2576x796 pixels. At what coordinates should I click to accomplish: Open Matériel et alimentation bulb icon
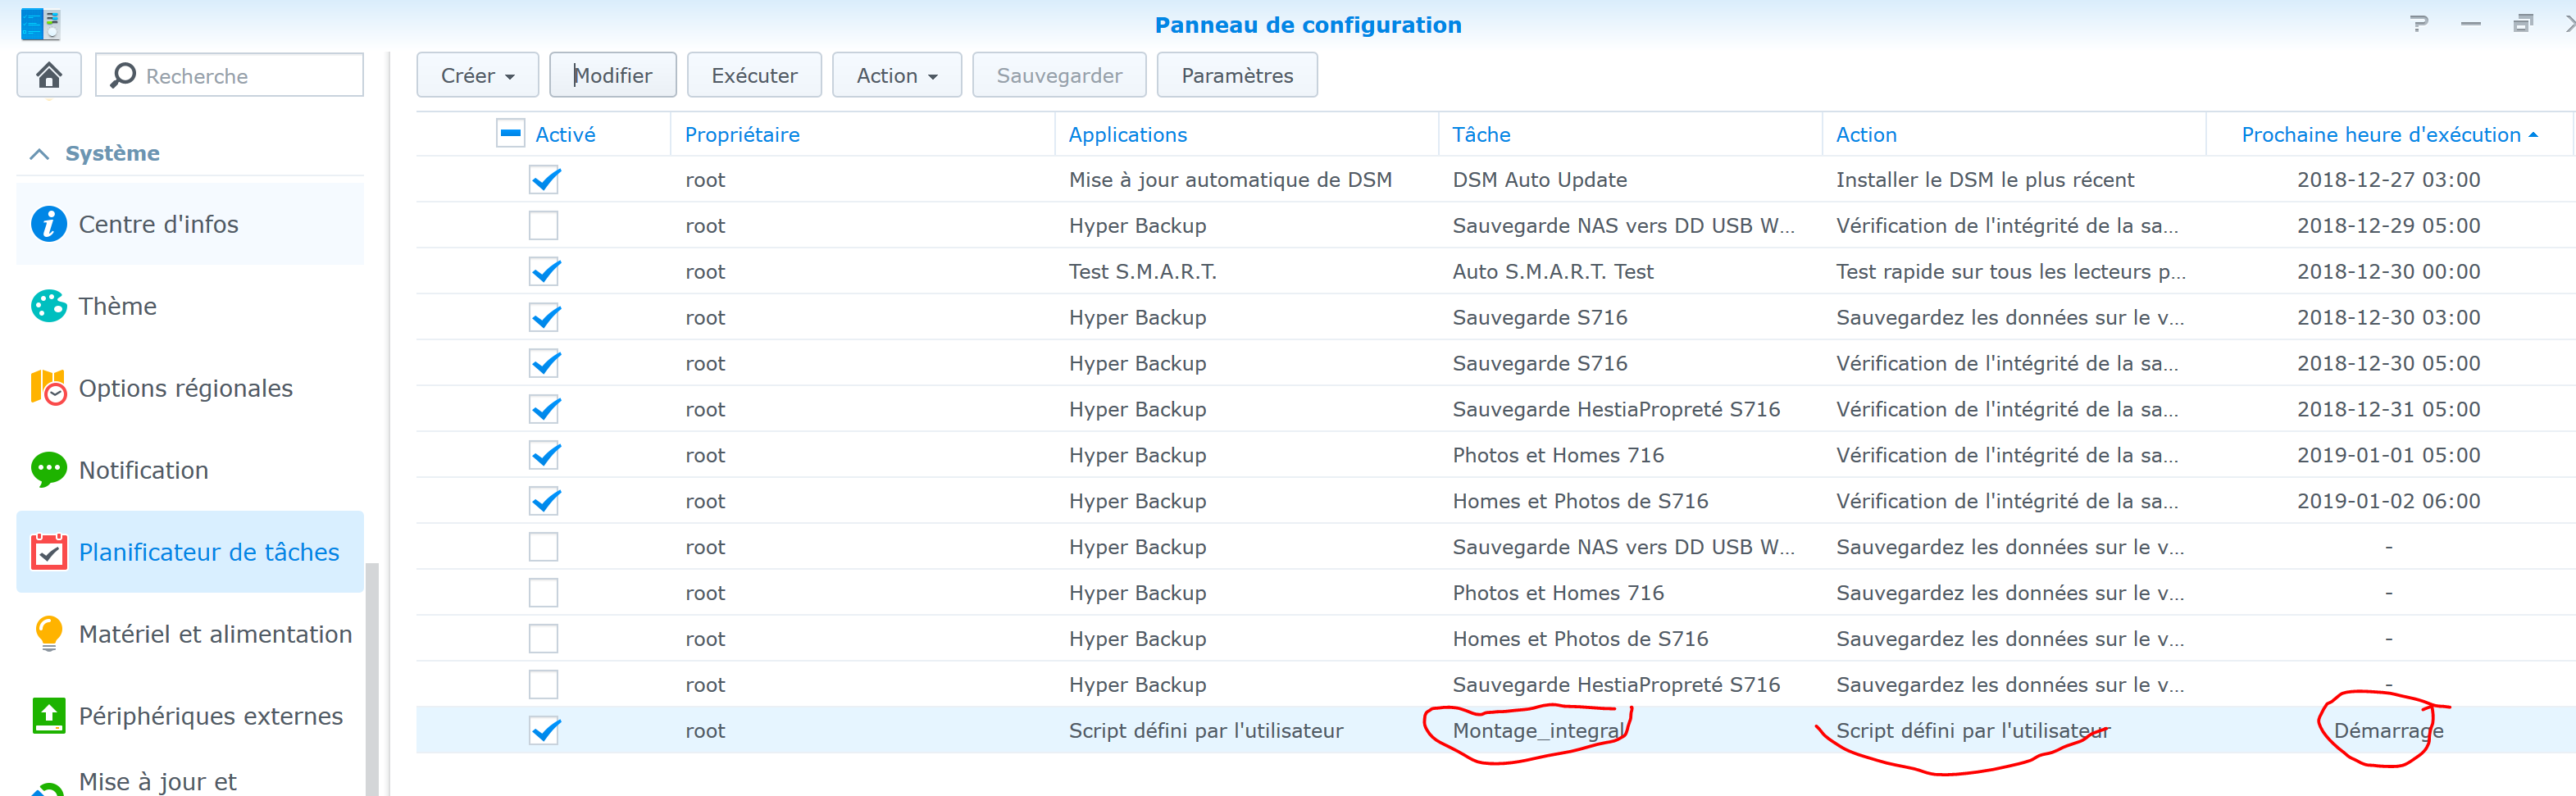click(49, 634)
